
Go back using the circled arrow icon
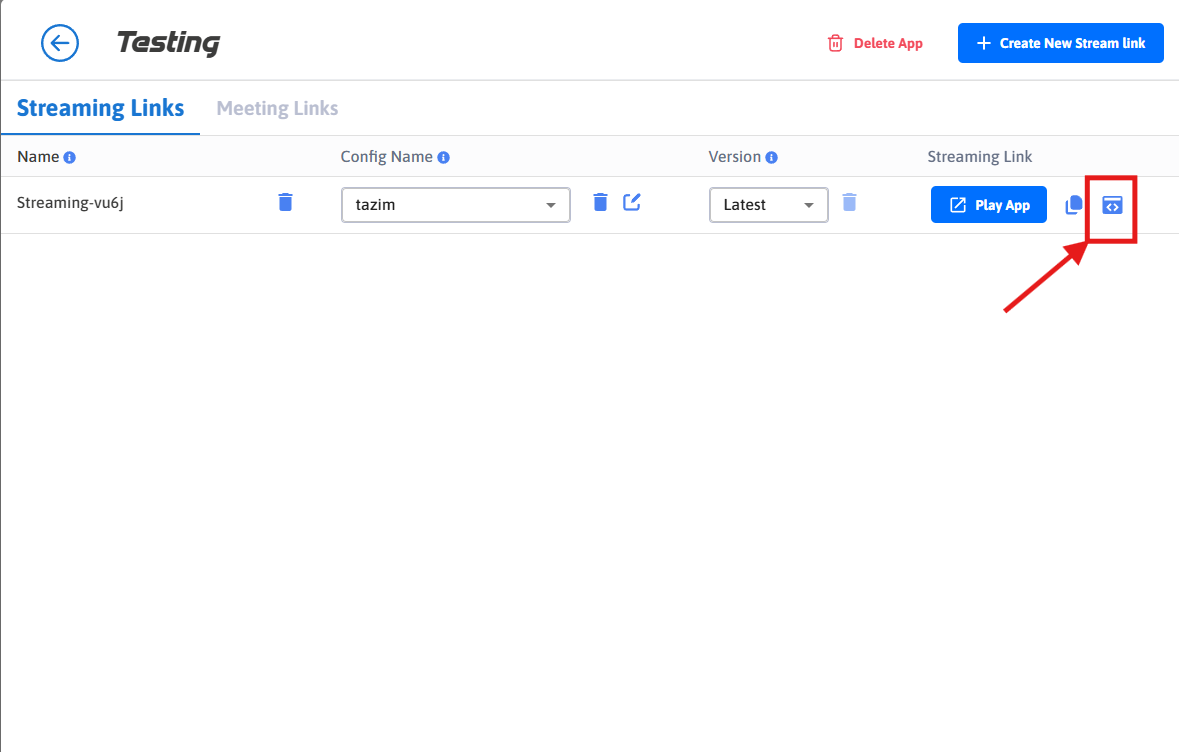point(59,43)
